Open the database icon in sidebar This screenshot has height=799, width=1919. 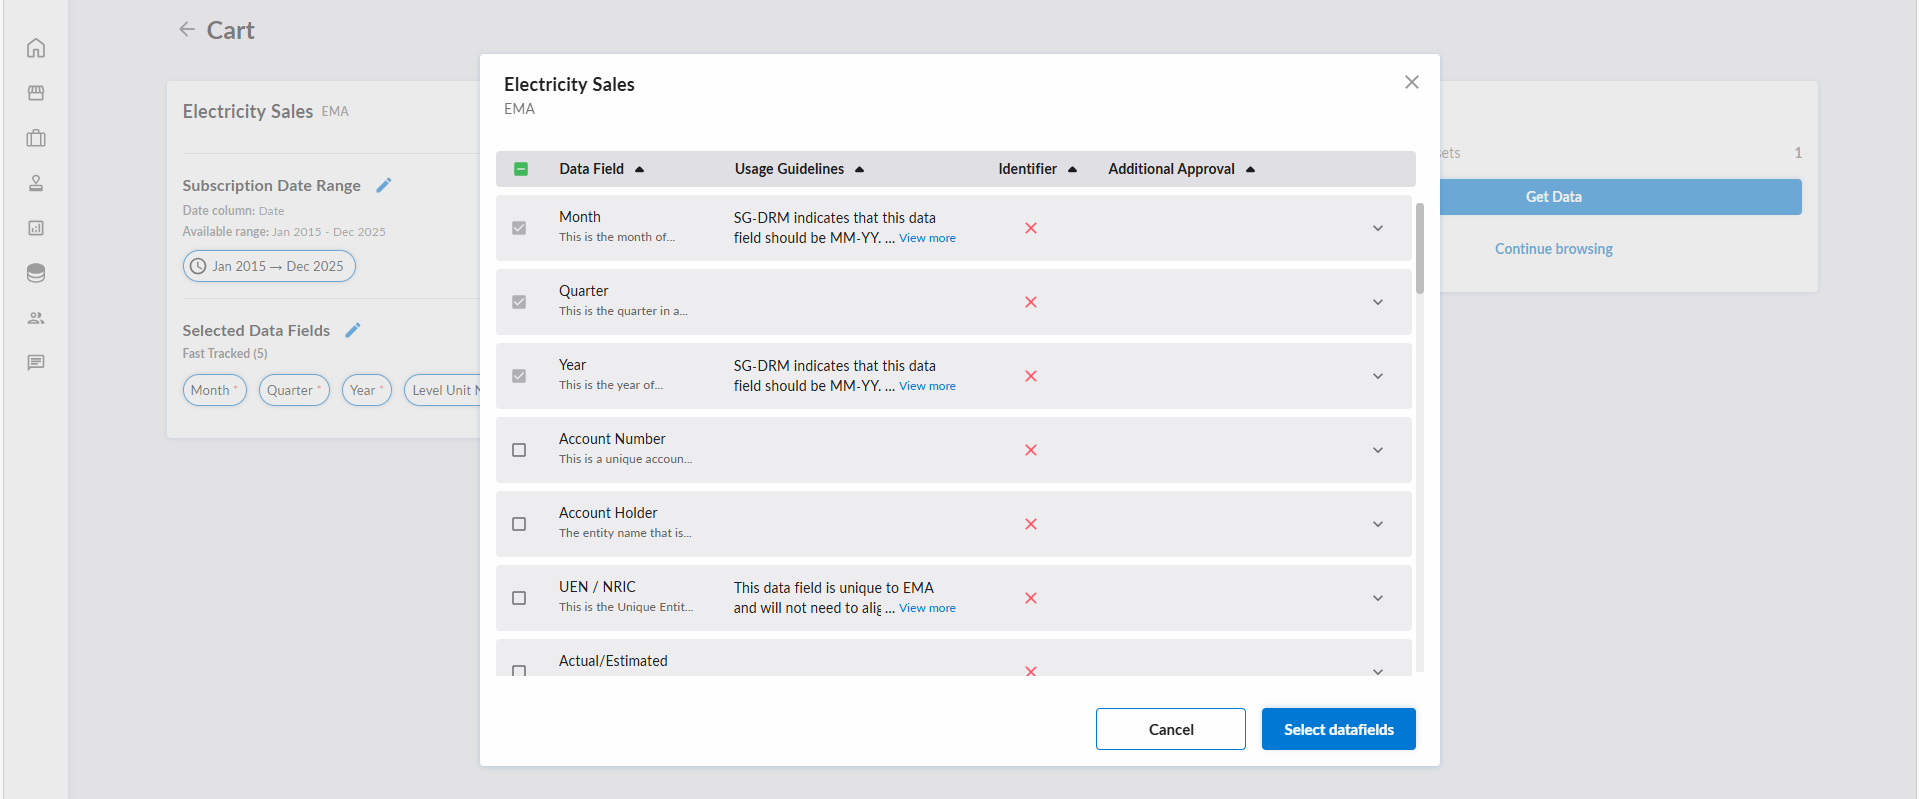36,273
